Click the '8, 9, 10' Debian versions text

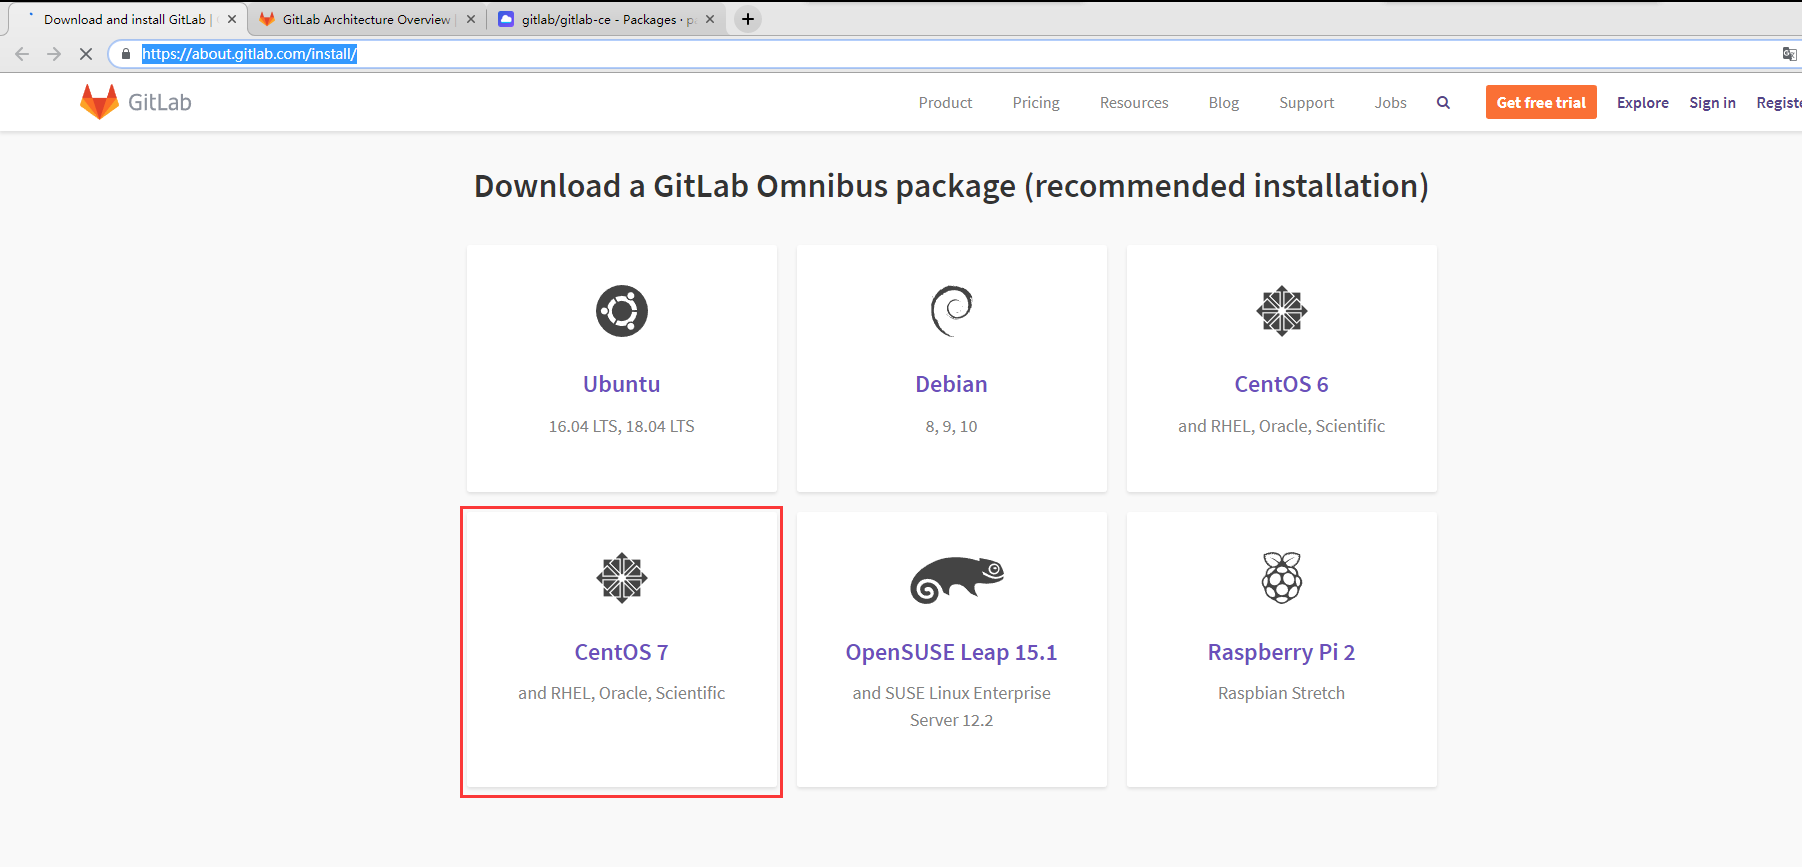click(952, 426)
